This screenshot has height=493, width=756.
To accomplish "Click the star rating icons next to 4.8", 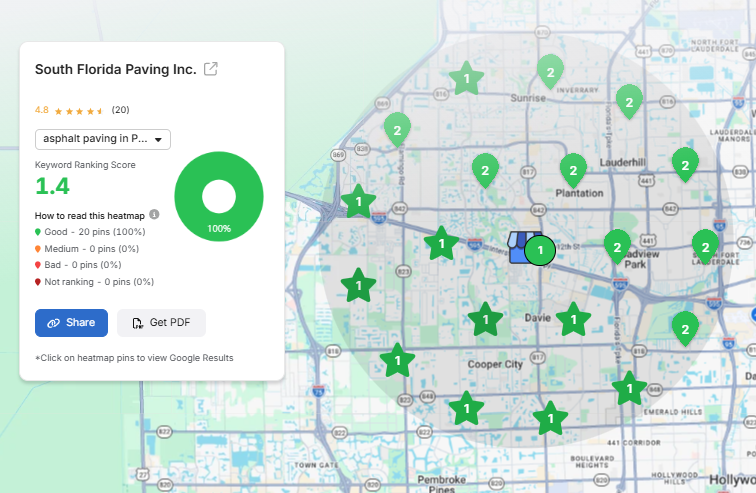I will pos(79,111).
